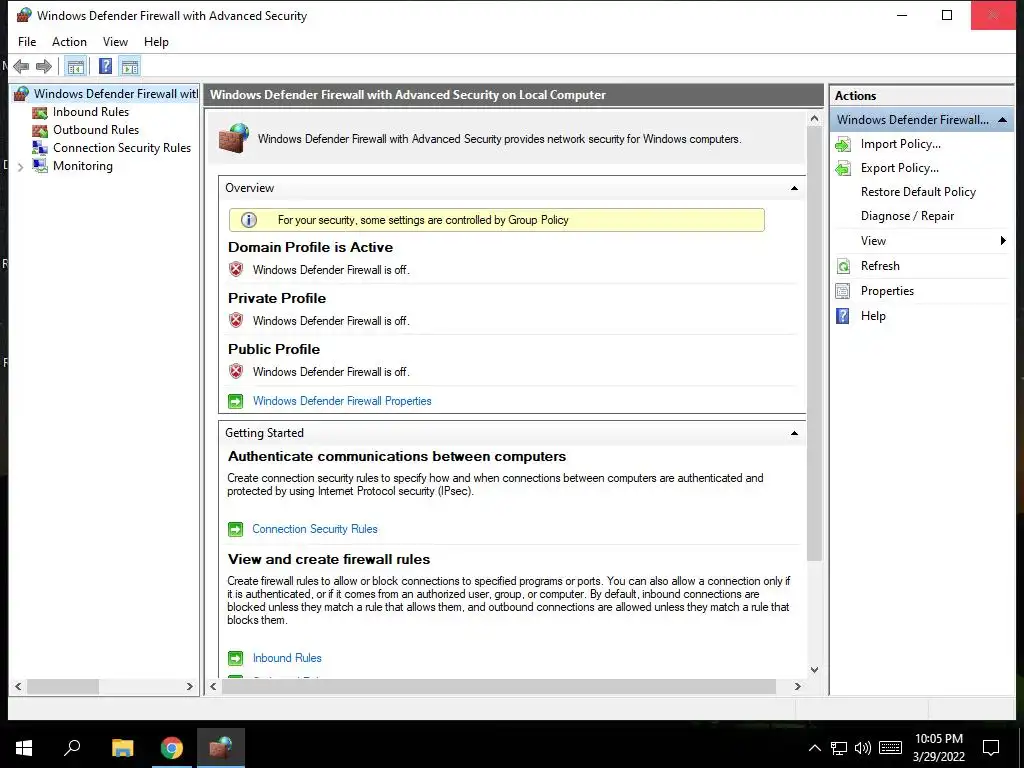Choose Restore Default Policy action
The image size is (1024, 768).
click(918, 192)
